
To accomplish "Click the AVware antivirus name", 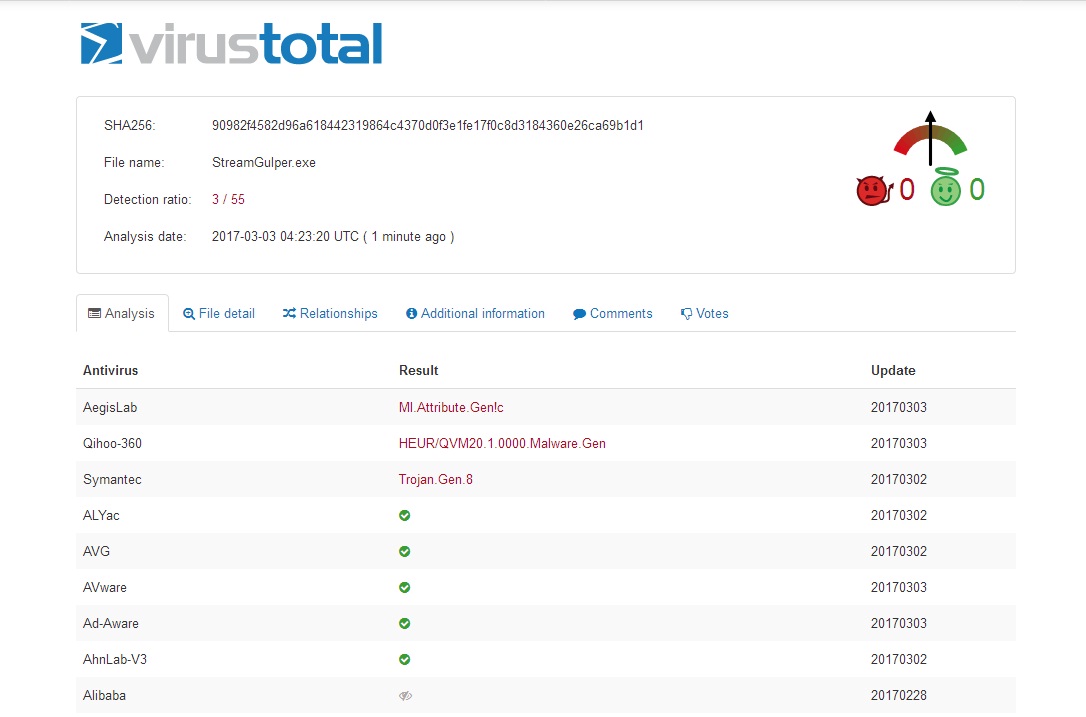I will tap(105, 587).
